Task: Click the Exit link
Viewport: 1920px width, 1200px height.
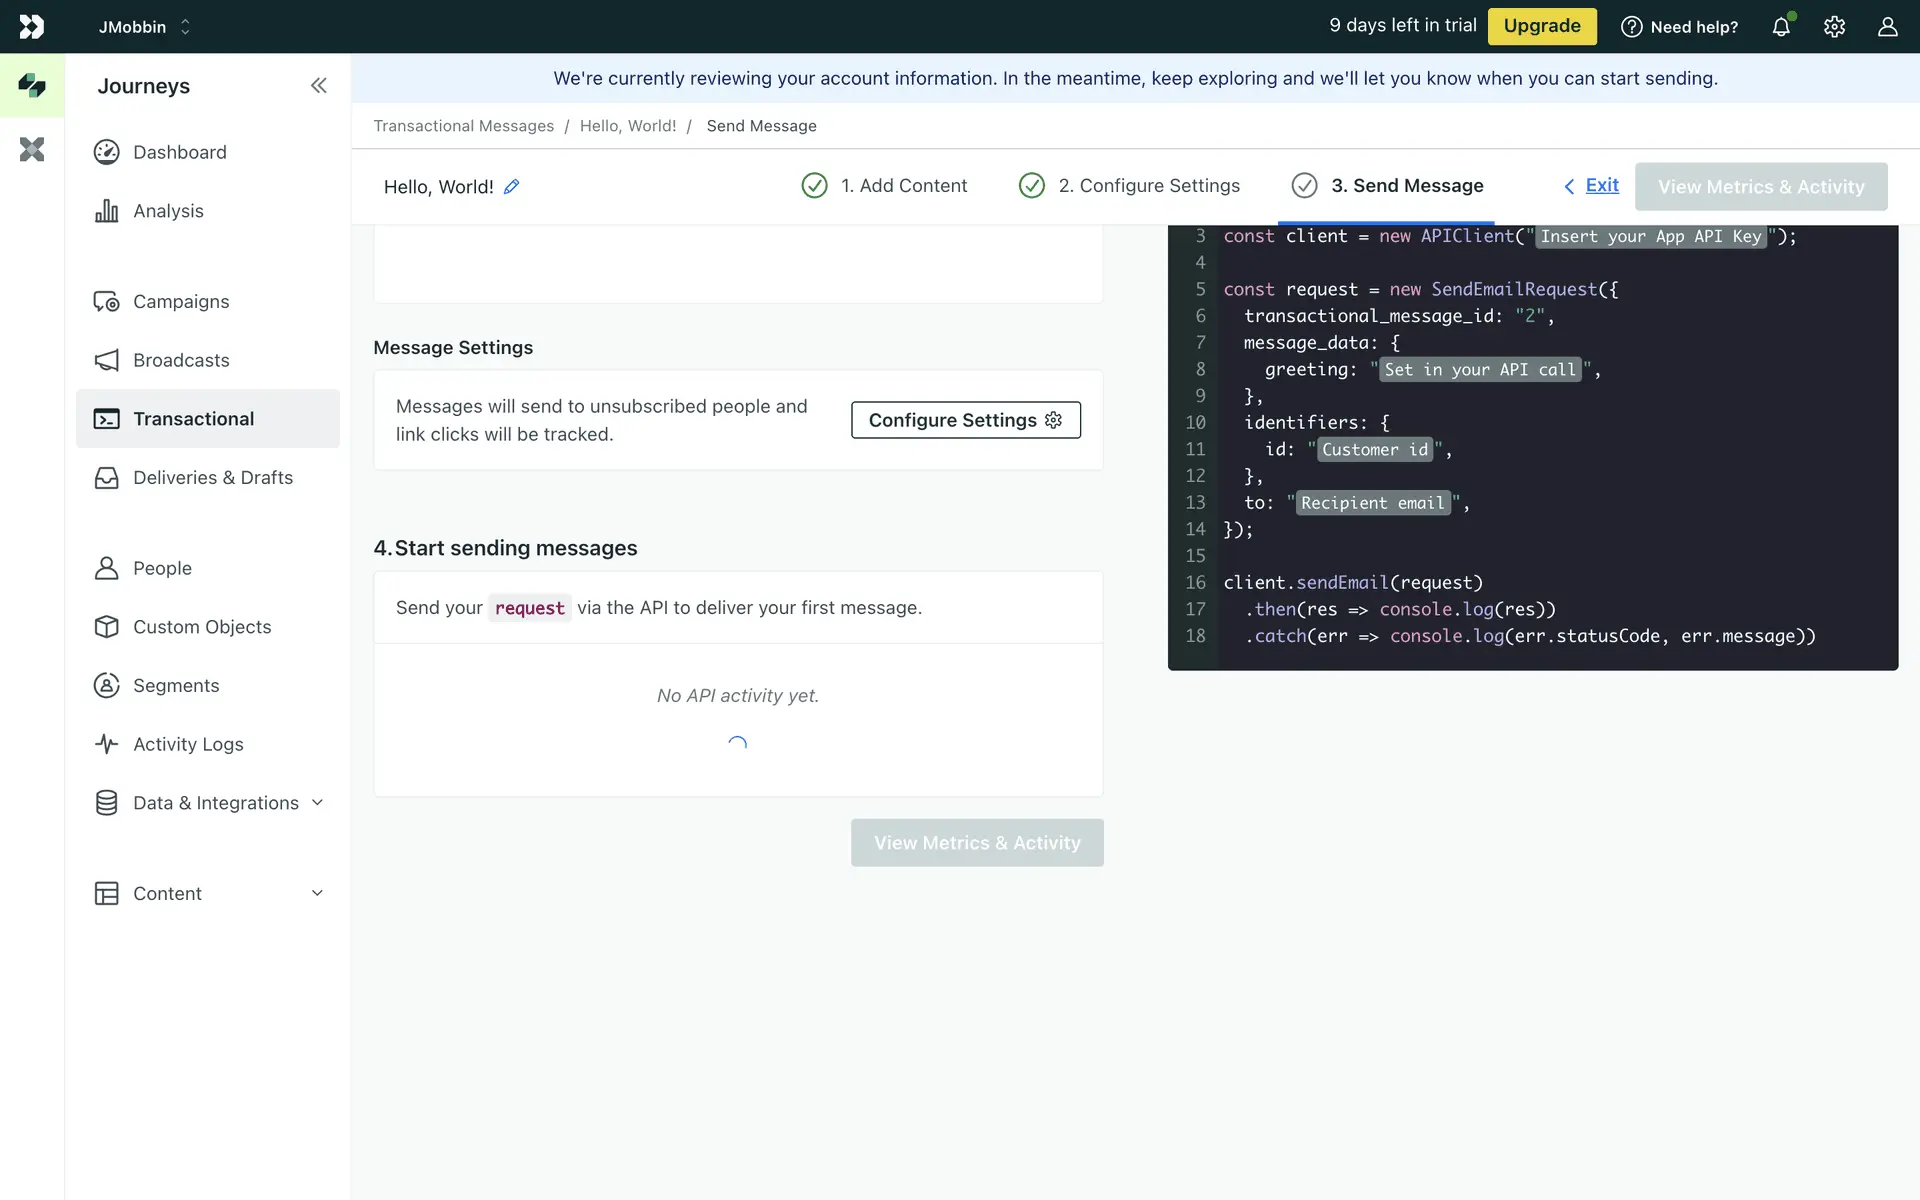Action: click(x=1601, y=185)
